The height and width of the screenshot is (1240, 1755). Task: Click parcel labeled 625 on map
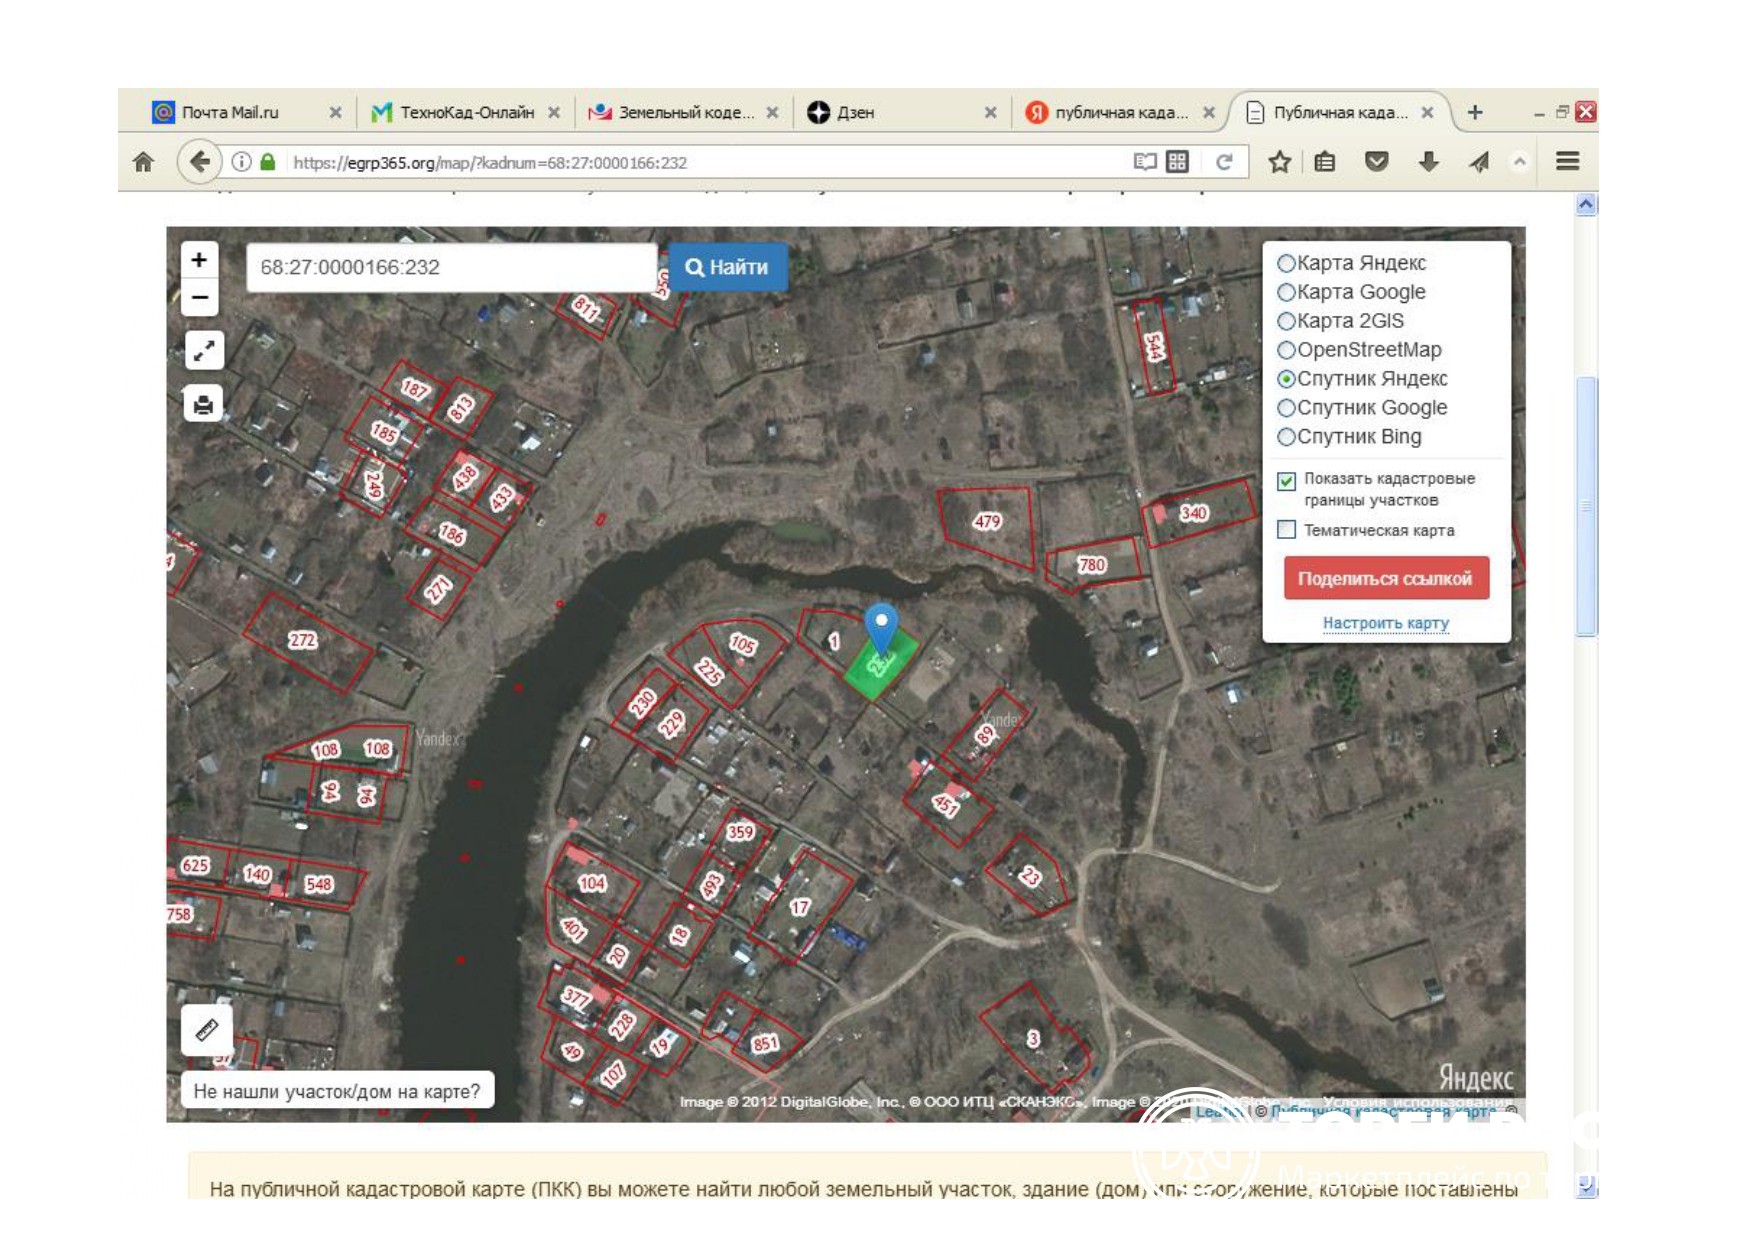[x=196, y=865]
